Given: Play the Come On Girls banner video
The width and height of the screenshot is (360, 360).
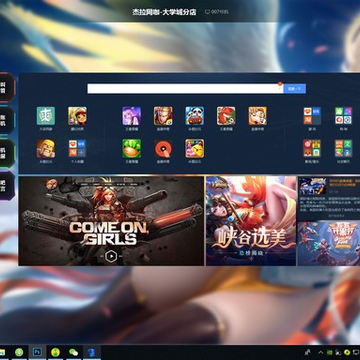Looking at the screenshot, I should pos(111,256).
